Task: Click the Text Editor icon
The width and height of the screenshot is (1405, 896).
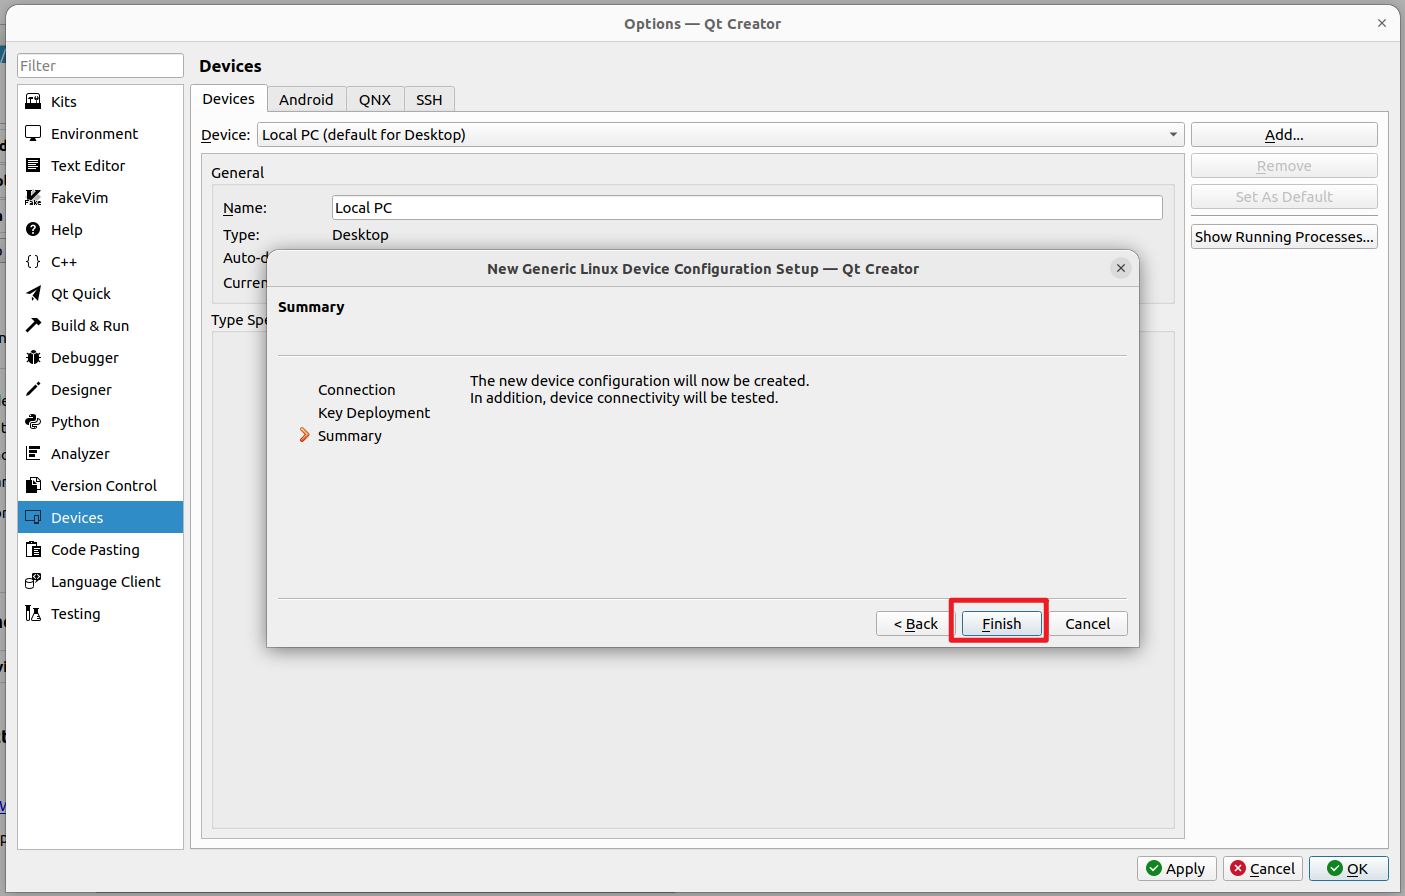Action: coord(33,165)
